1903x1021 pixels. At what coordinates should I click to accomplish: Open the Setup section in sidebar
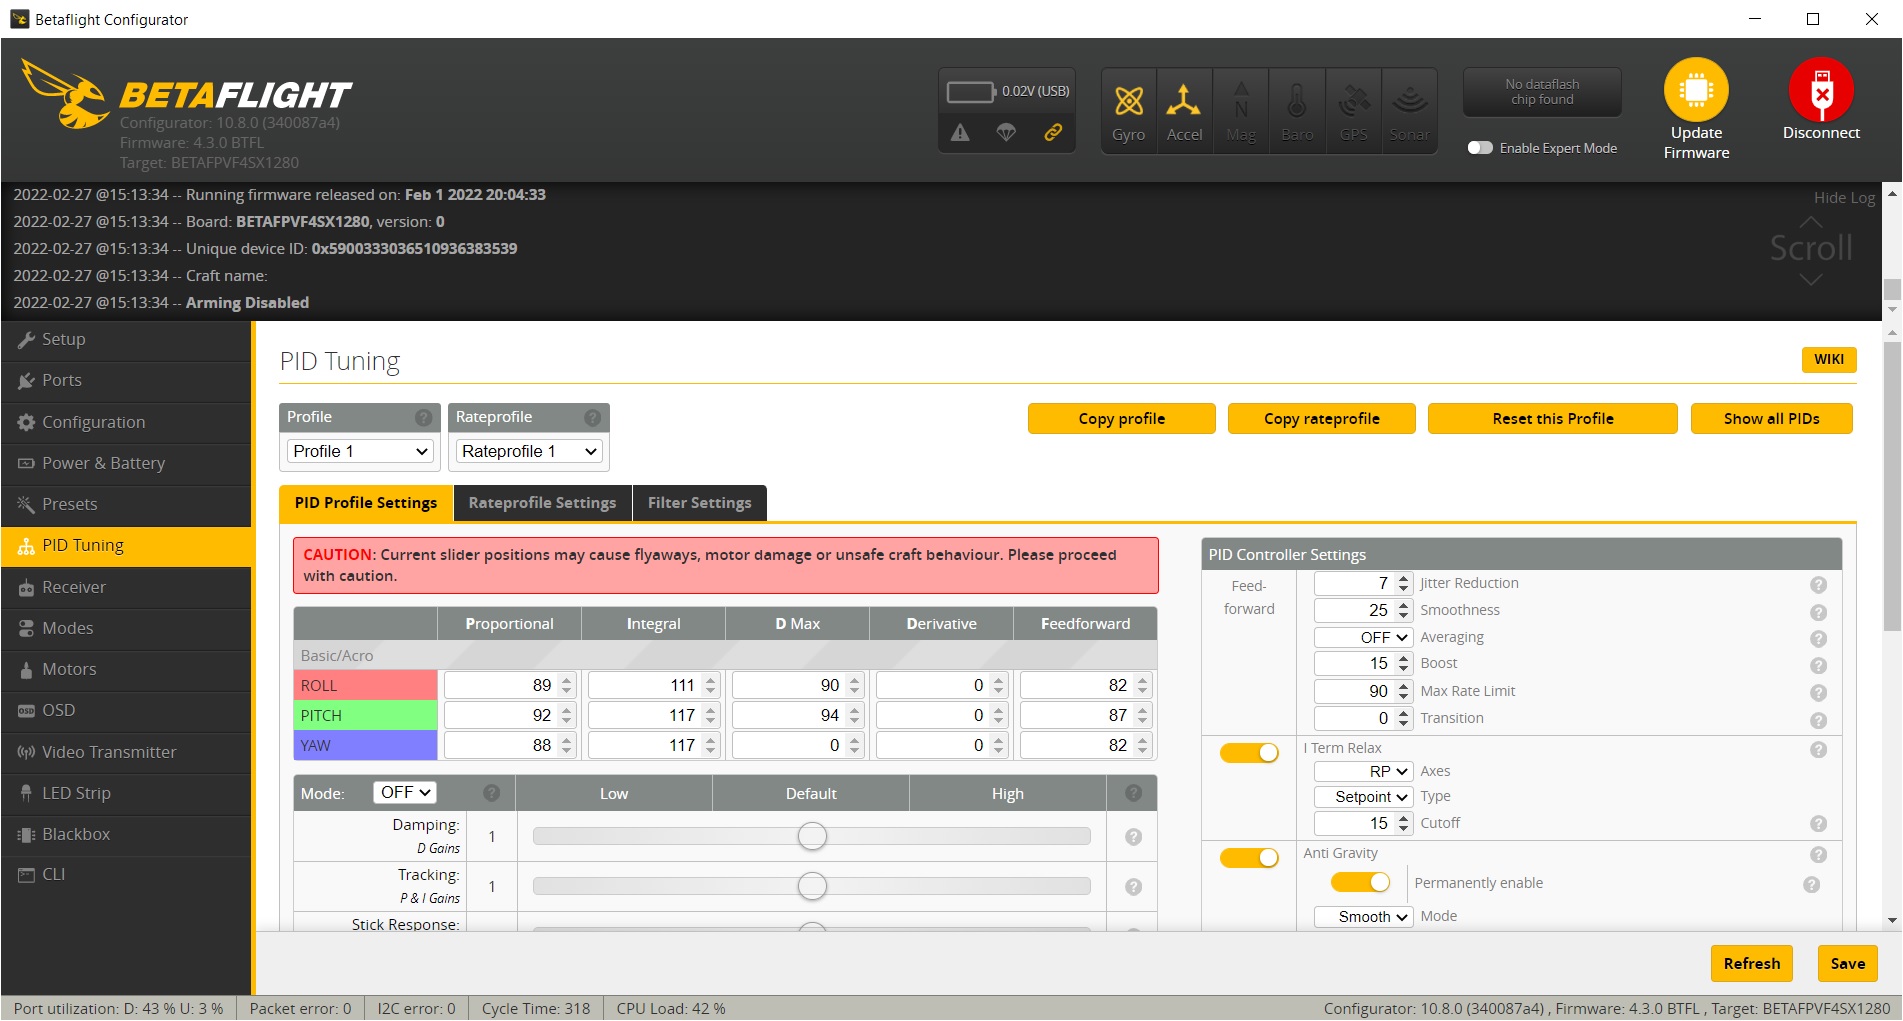(126, 340)
